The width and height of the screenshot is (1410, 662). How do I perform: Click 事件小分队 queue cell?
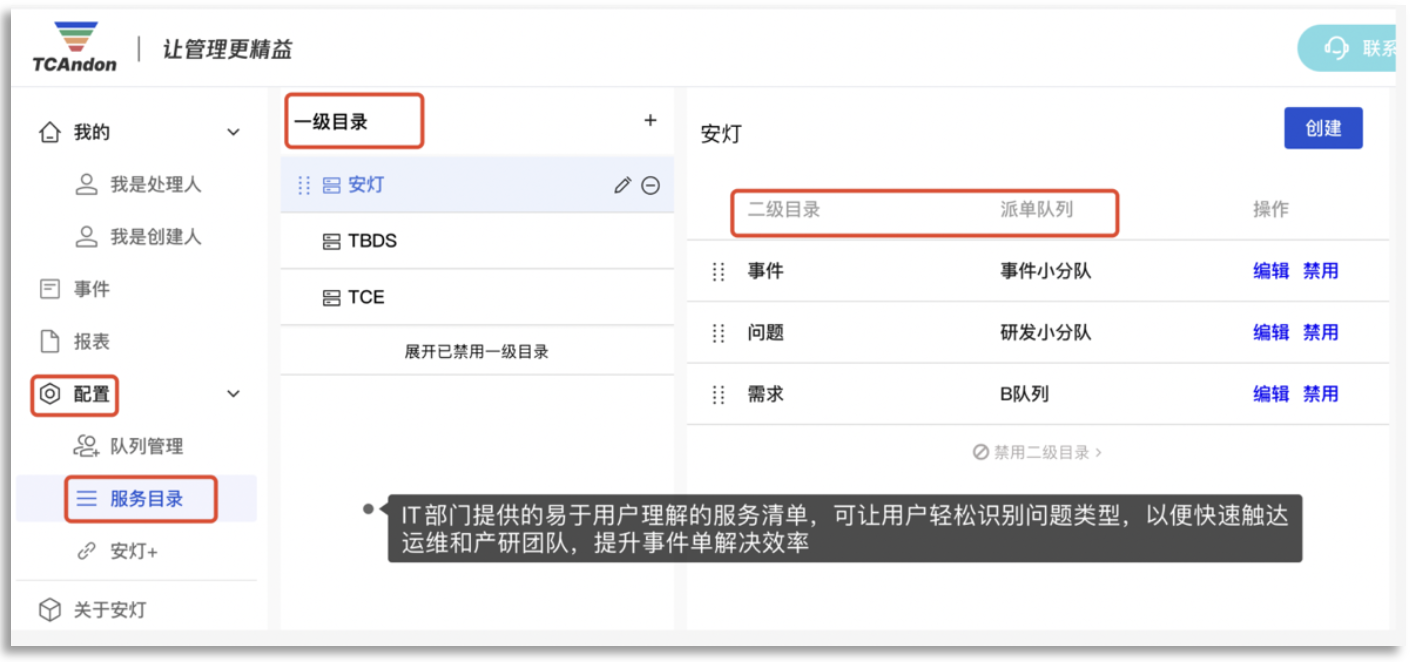1045,271
